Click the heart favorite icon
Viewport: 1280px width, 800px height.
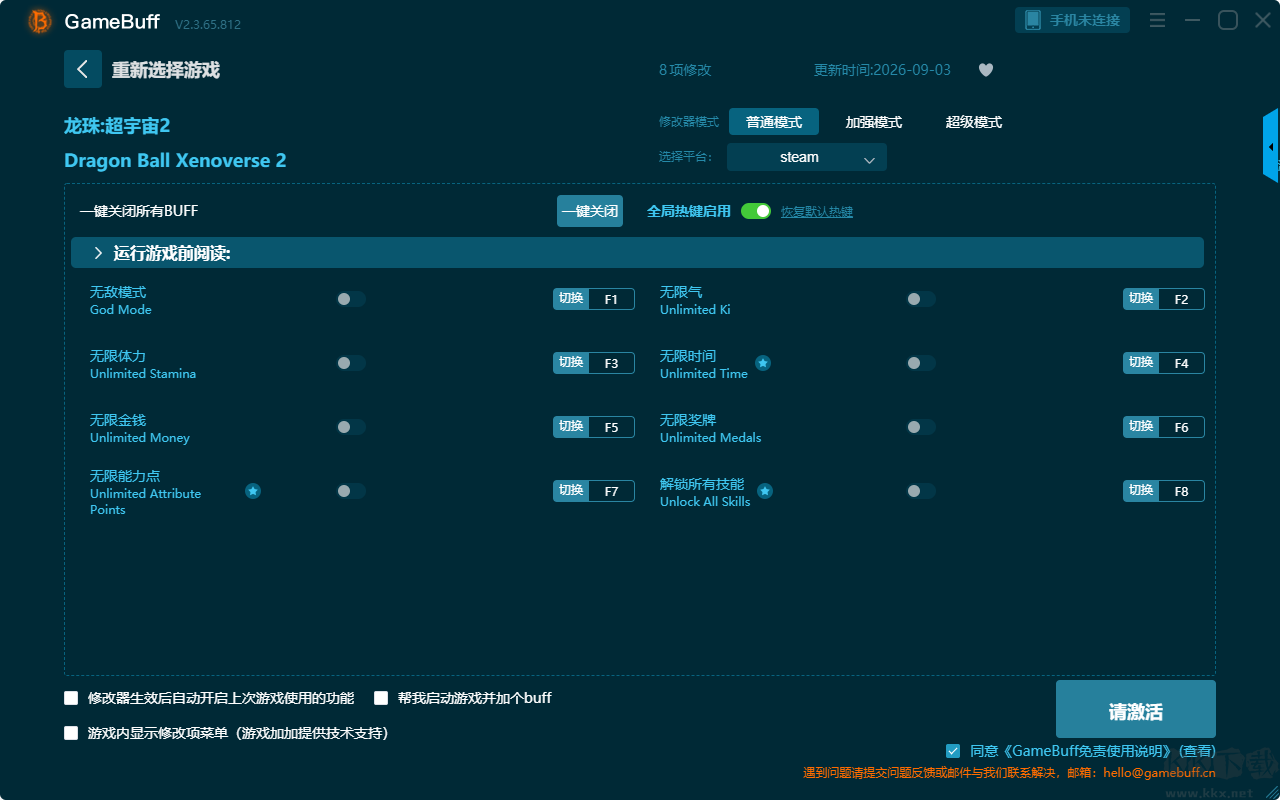click(986, 70)
